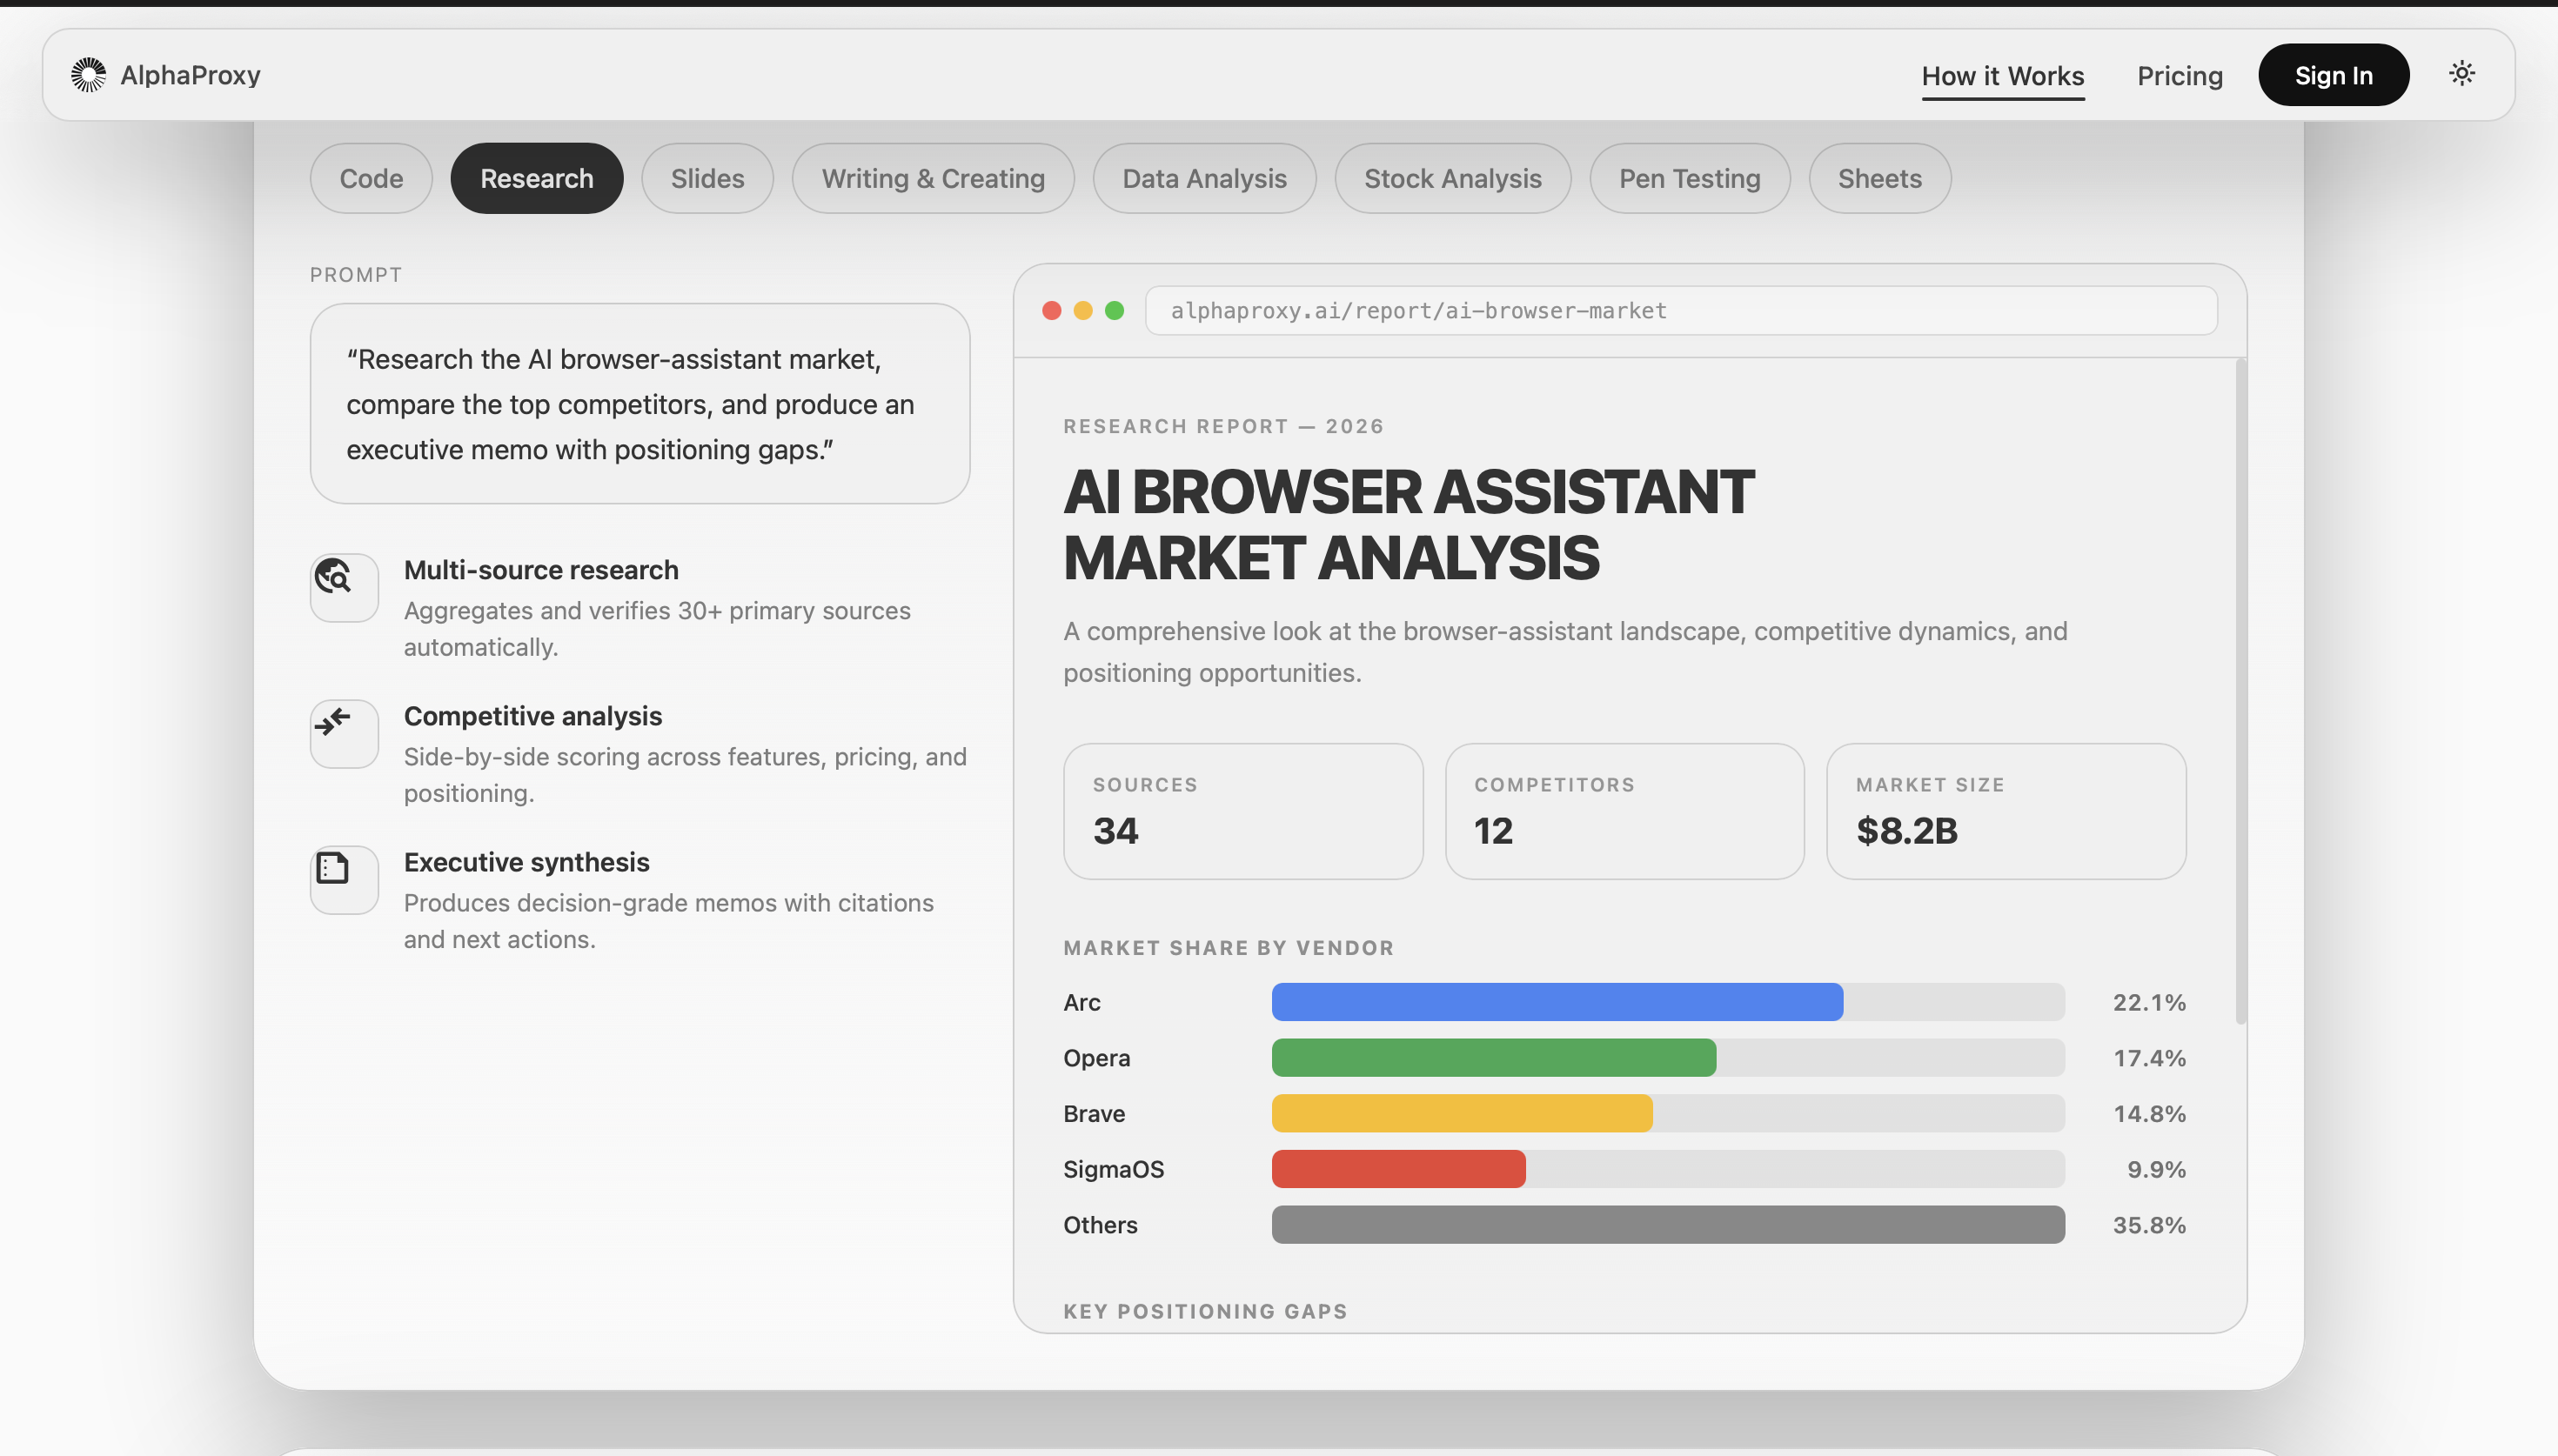Click the 'RESEARCH REPORT — 2026' label
2558x1456 pixels.
click(x=1224, y=426)
